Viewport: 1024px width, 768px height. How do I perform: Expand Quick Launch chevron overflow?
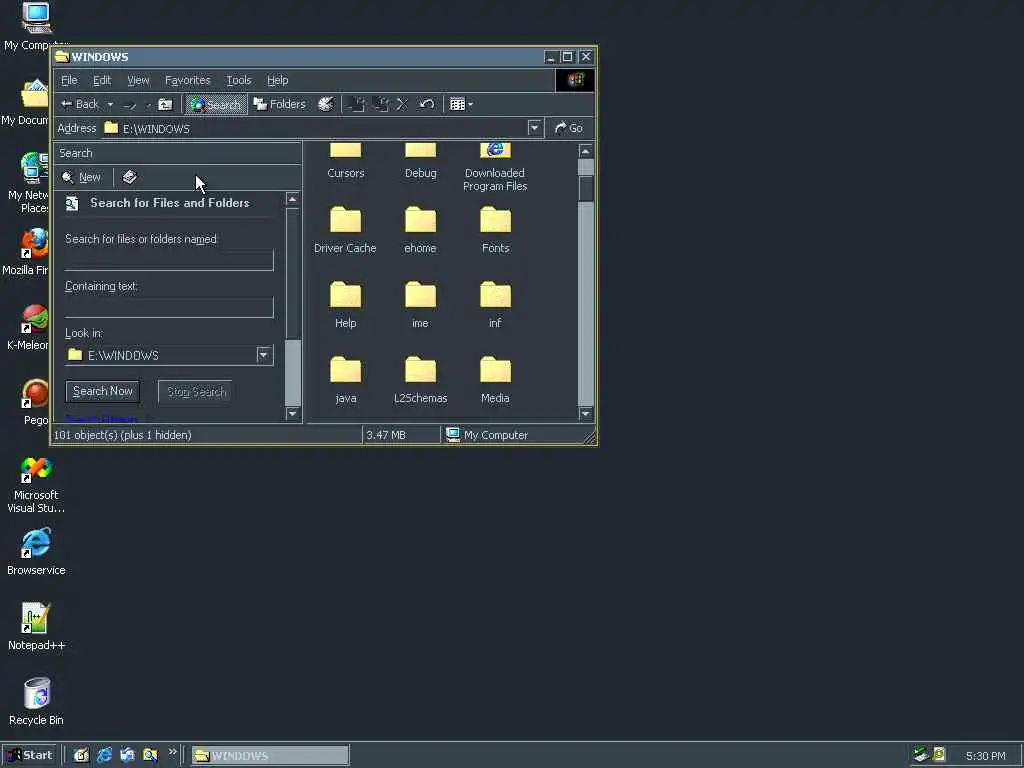[172, 752]
